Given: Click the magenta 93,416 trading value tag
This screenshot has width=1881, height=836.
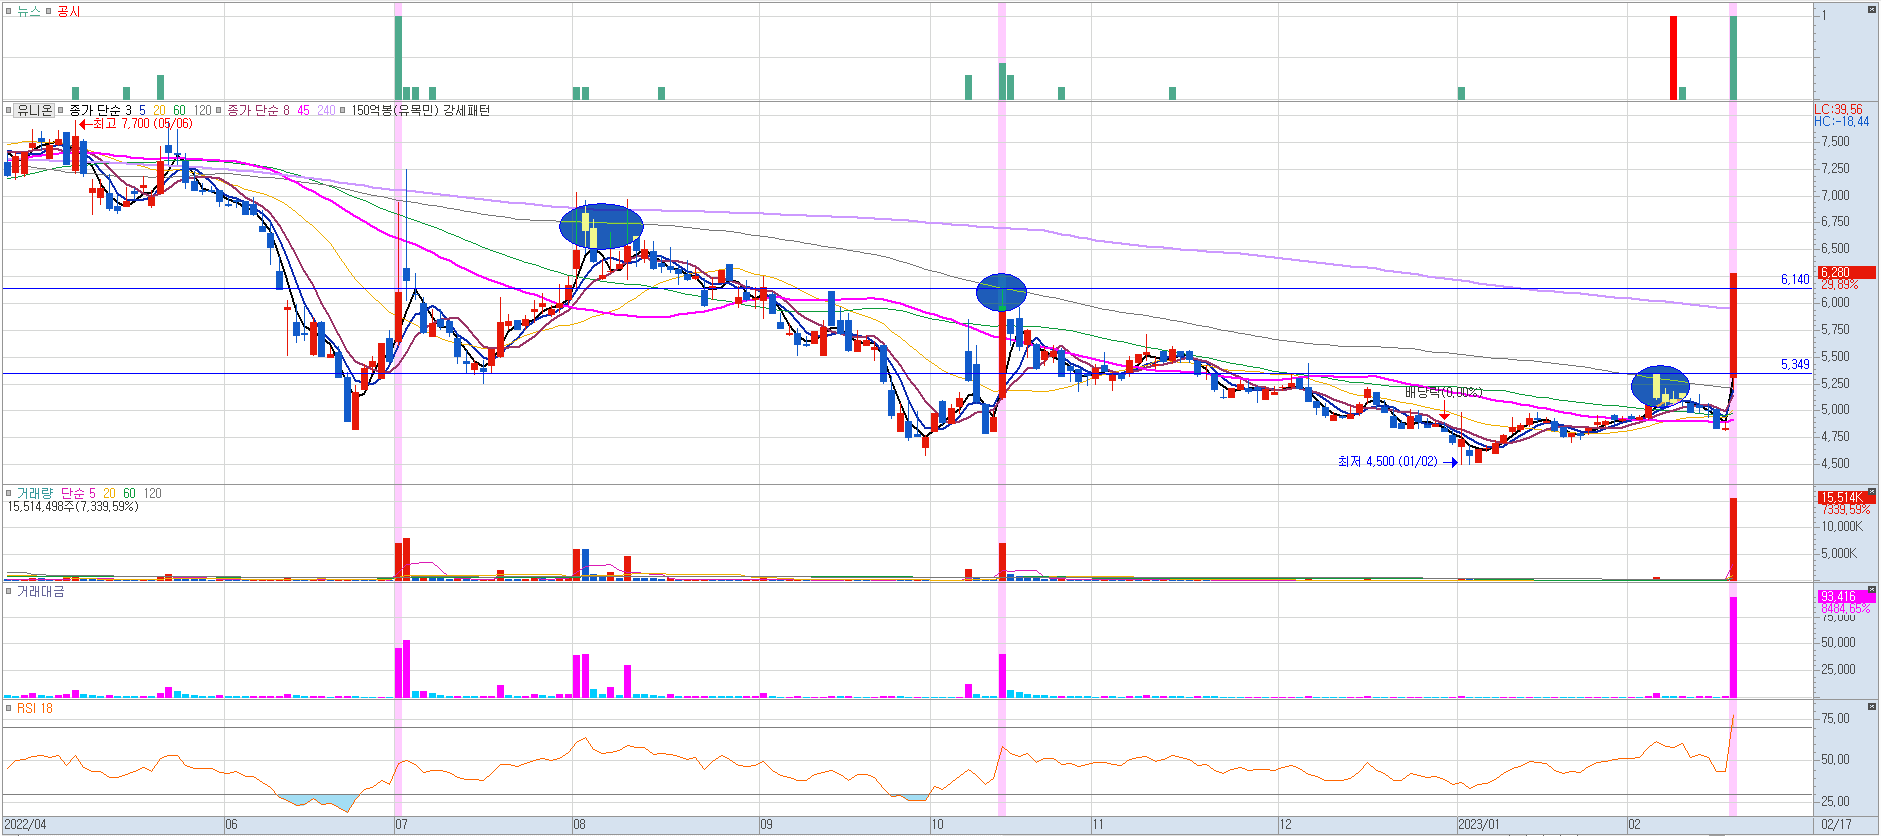Looking at the screenshot, I should pos(1846,596).
